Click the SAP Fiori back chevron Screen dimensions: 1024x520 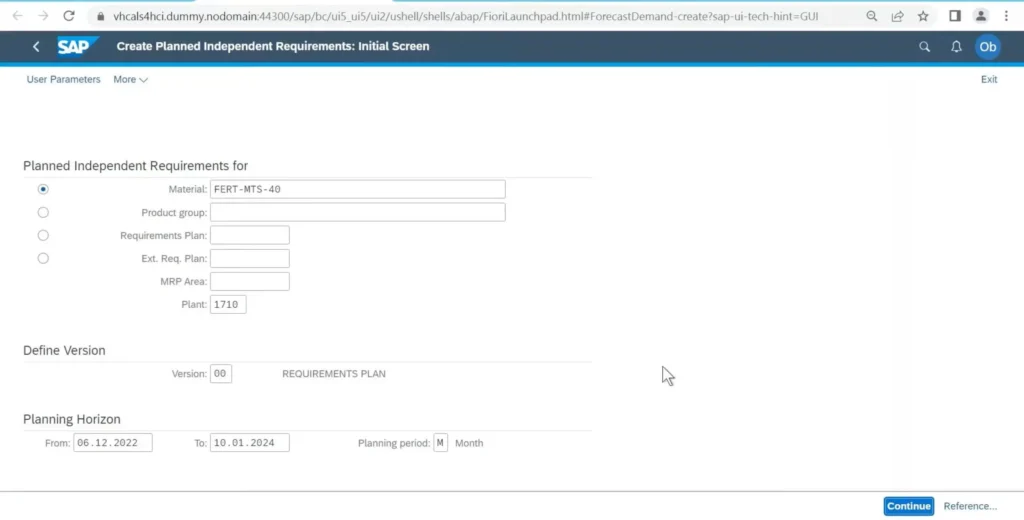37,46
